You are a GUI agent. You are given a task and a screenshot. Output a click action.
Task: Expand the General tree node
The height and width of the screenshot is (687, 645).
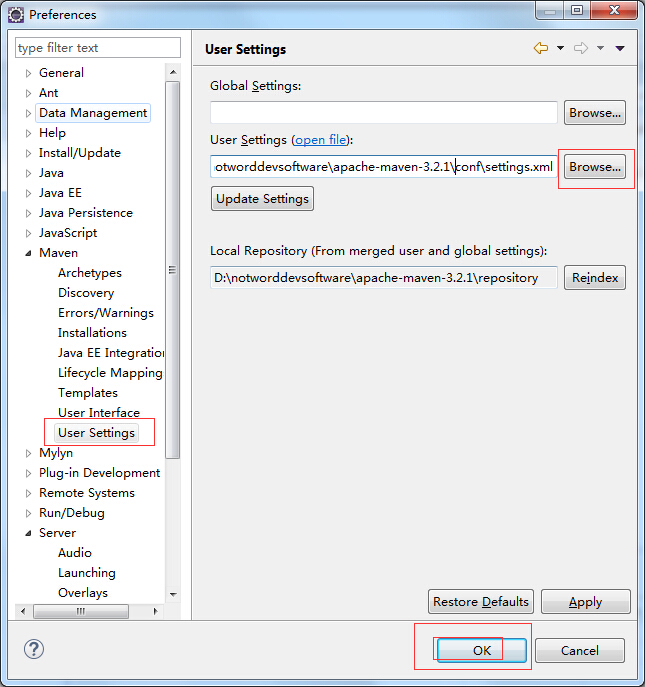coord(28,73)
